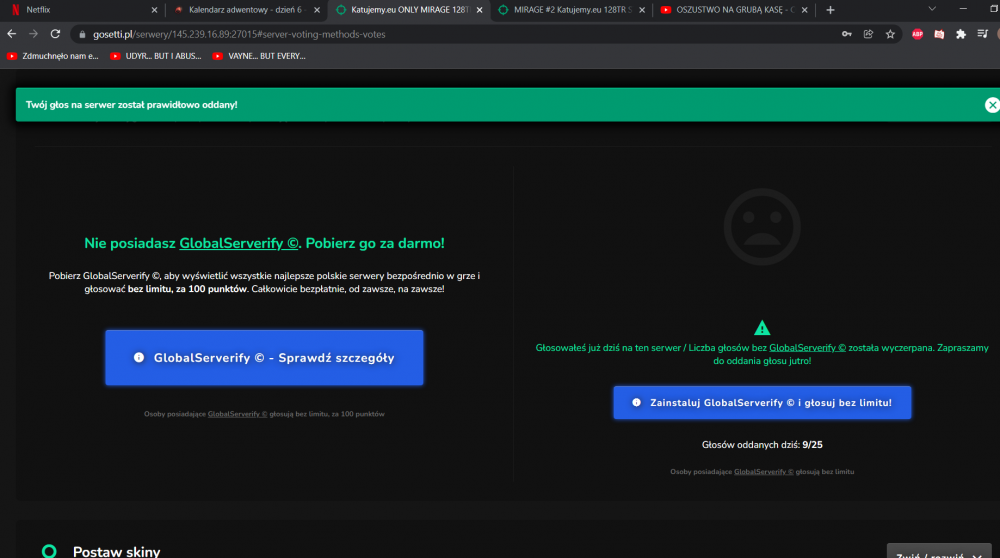
Task: Show the tab search dropdown
Action: (932, 9)
